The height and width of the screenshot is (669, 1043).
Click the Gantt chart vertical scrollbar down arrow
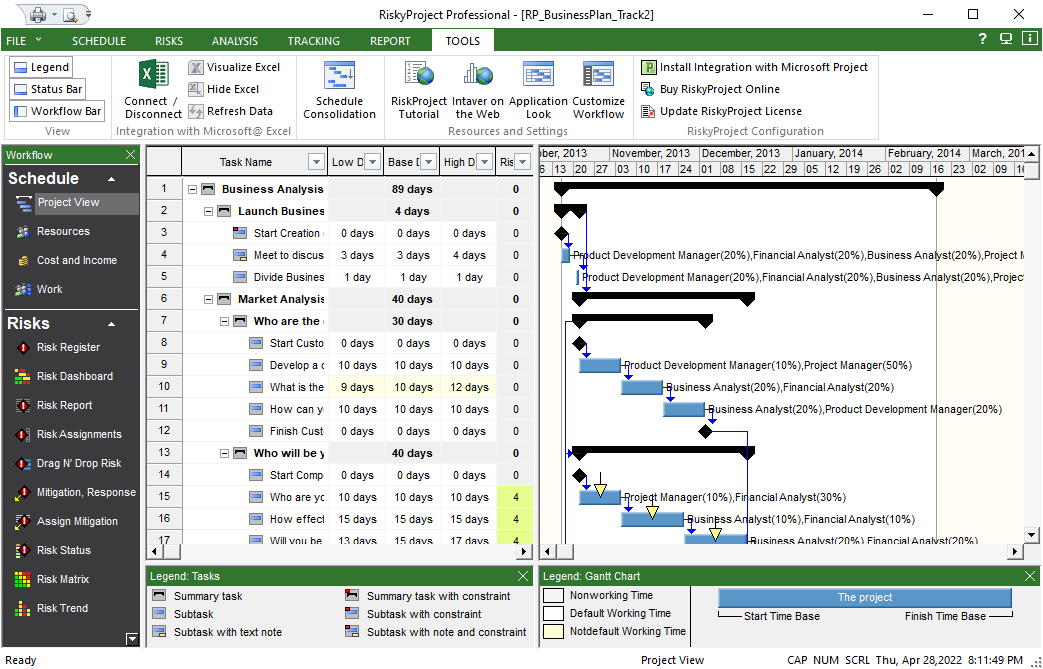(x=1031, y=533)
